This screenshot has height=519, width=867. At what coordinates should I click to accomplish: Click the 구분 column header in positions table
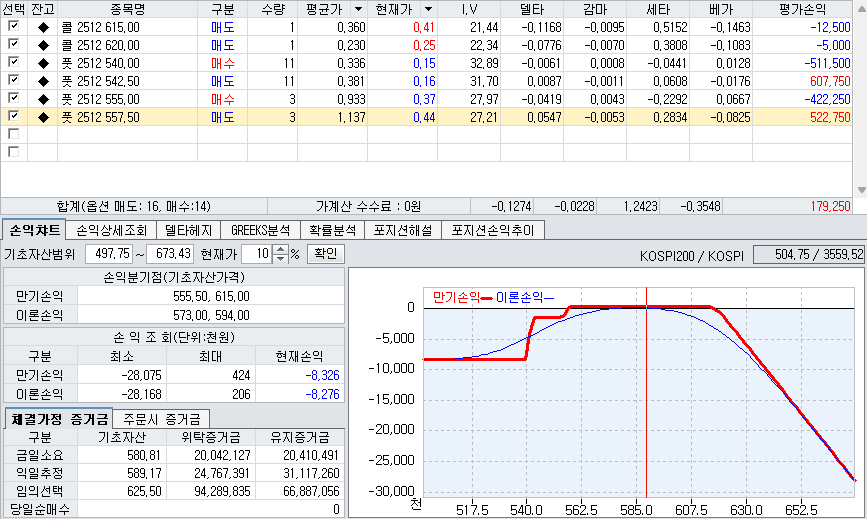(223, 9)
